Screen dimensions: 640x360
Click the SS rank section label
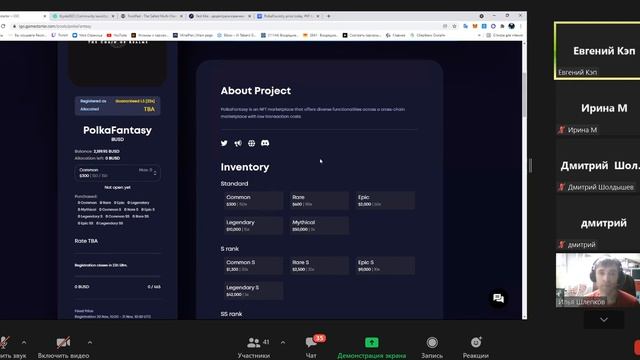pyautogui.click(x=231, y=314)
